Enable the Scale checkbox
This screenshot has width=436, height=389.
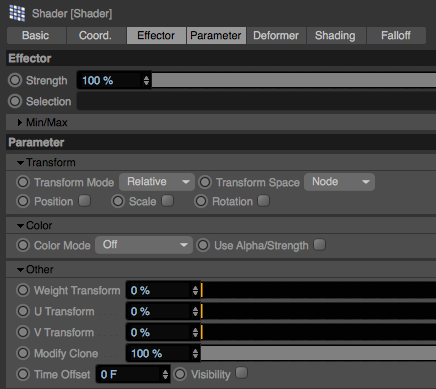point(168,201)
